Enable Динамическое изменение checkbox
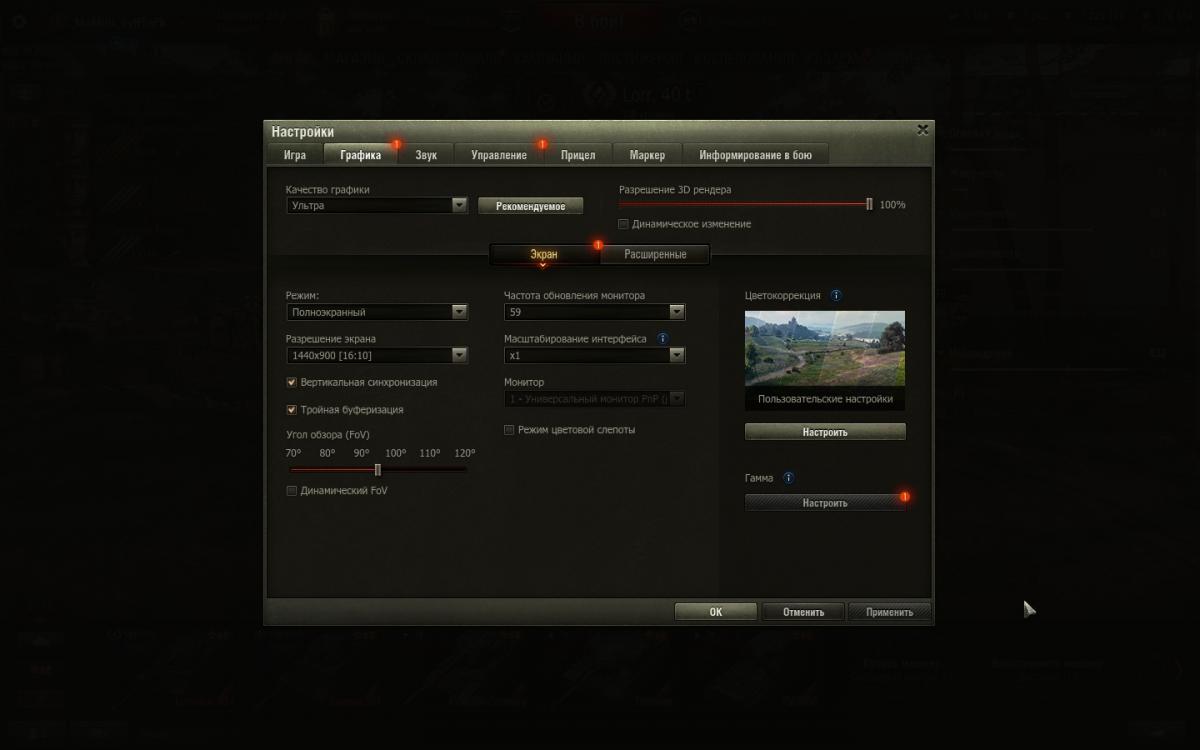Image resolution: width=1200 pixels, height=750 pixels. click(x=624, y=224)
